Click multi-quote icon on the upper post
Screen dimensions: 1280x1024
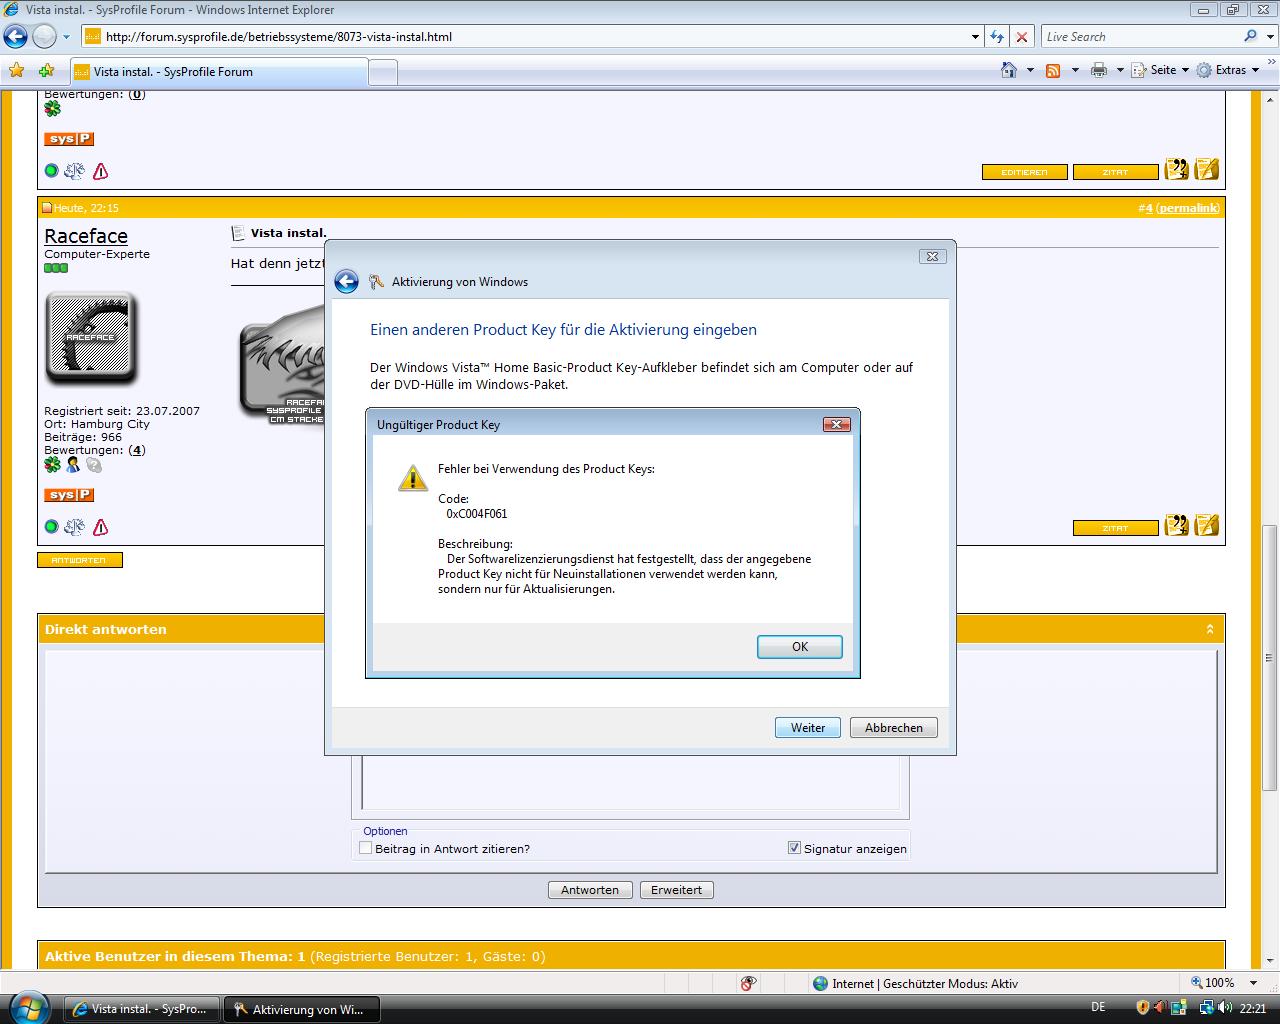point(1177,169)
